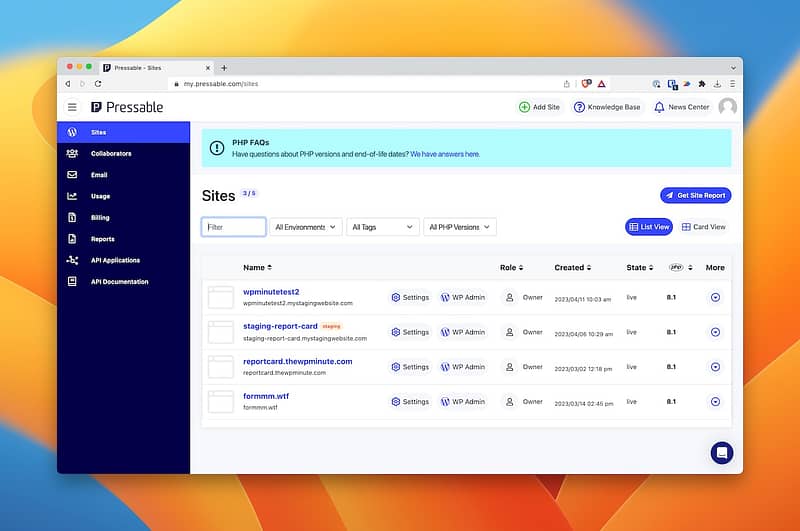Open API Applications in the sidebar
The height and width of the screenshot is (531, 800).
pyautogui.click(x=123, y=260)
